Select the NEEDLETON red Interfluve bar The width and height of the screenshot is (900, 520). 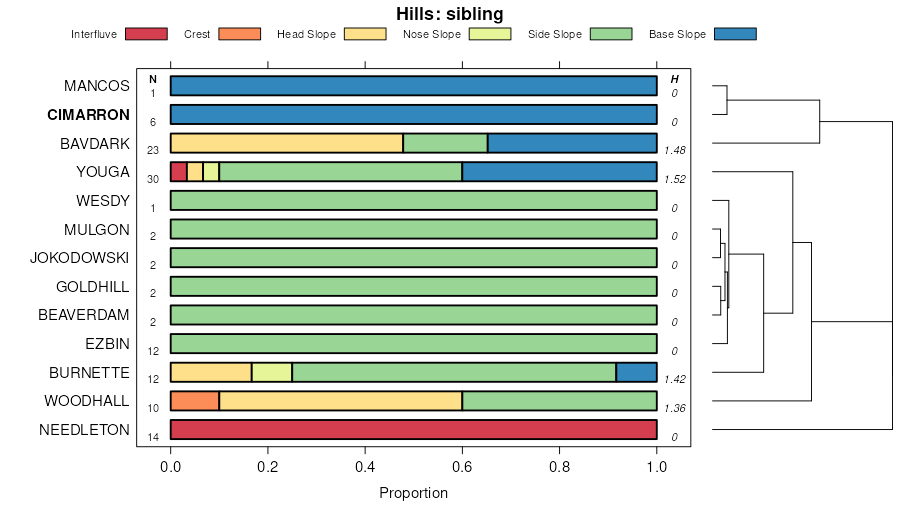(x=413, y=430)
